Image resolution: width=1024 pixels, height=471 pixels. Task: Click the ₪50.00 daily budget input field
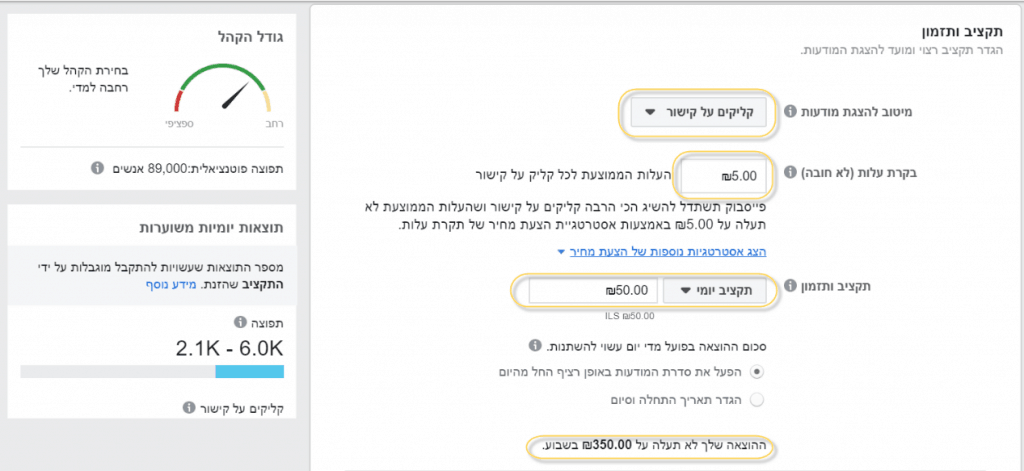(593, 291)
